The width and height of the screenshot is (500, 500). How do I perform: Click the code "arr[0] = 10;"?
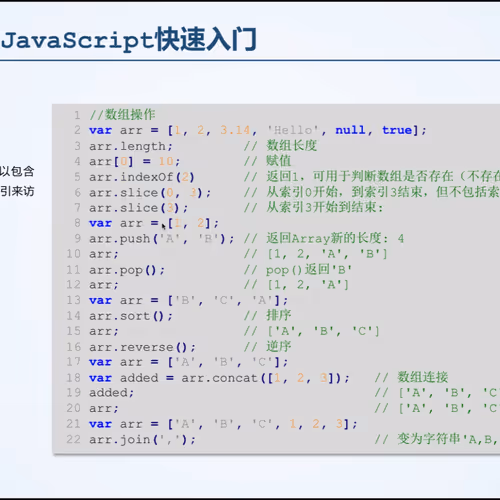(135, 162)
